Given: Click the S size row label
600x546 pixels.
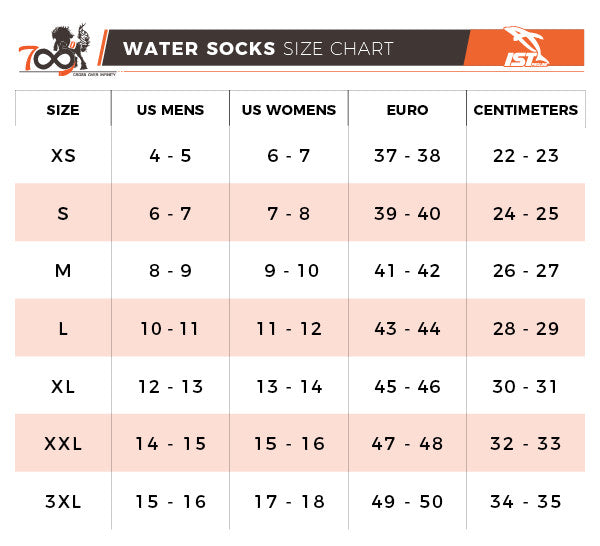Looking at the screenshot, I should tap(63, 214).
